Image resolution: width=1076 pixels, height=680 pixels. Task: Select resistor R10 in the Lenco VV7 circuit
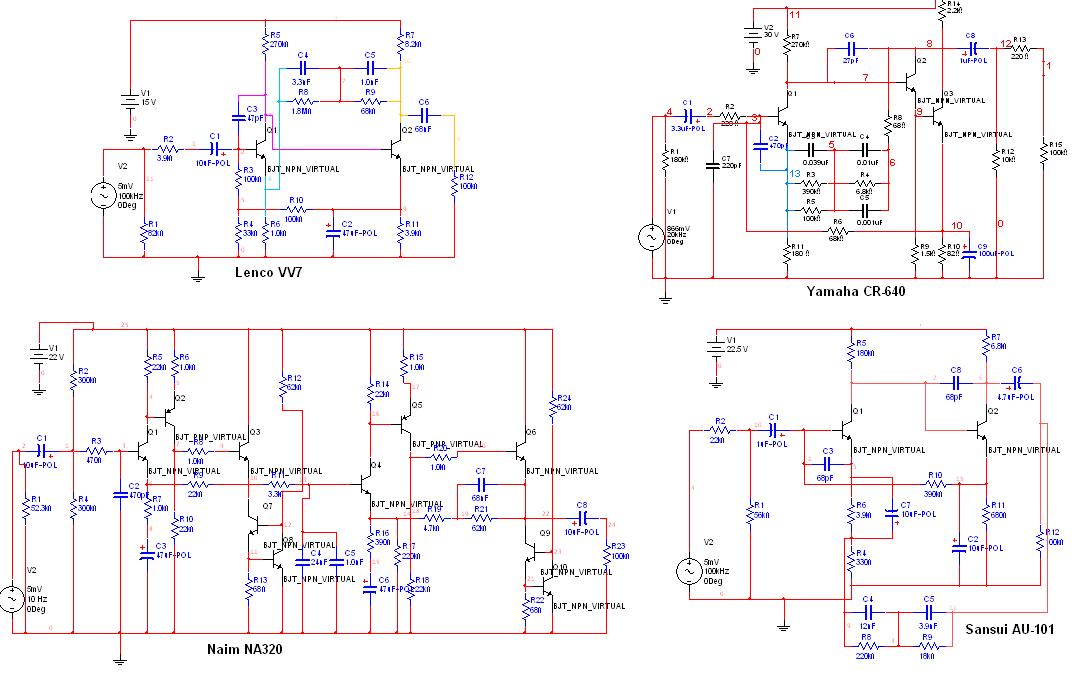pyautogui.click(x=295, y=209)
